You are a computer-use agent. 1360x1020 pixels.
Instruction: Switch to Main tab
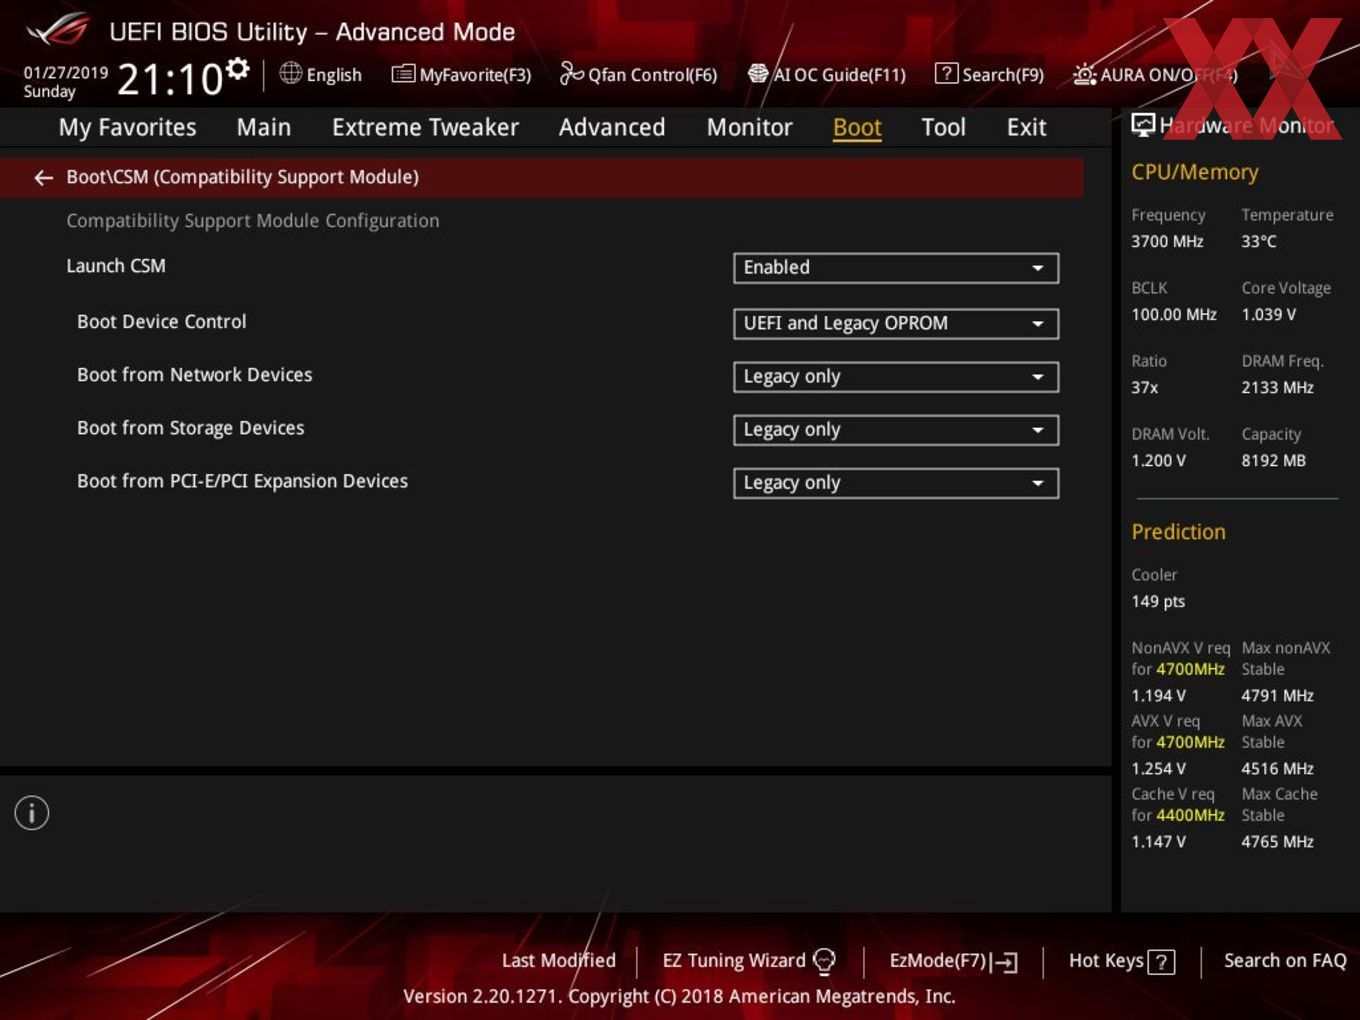[x=264, y=128]
